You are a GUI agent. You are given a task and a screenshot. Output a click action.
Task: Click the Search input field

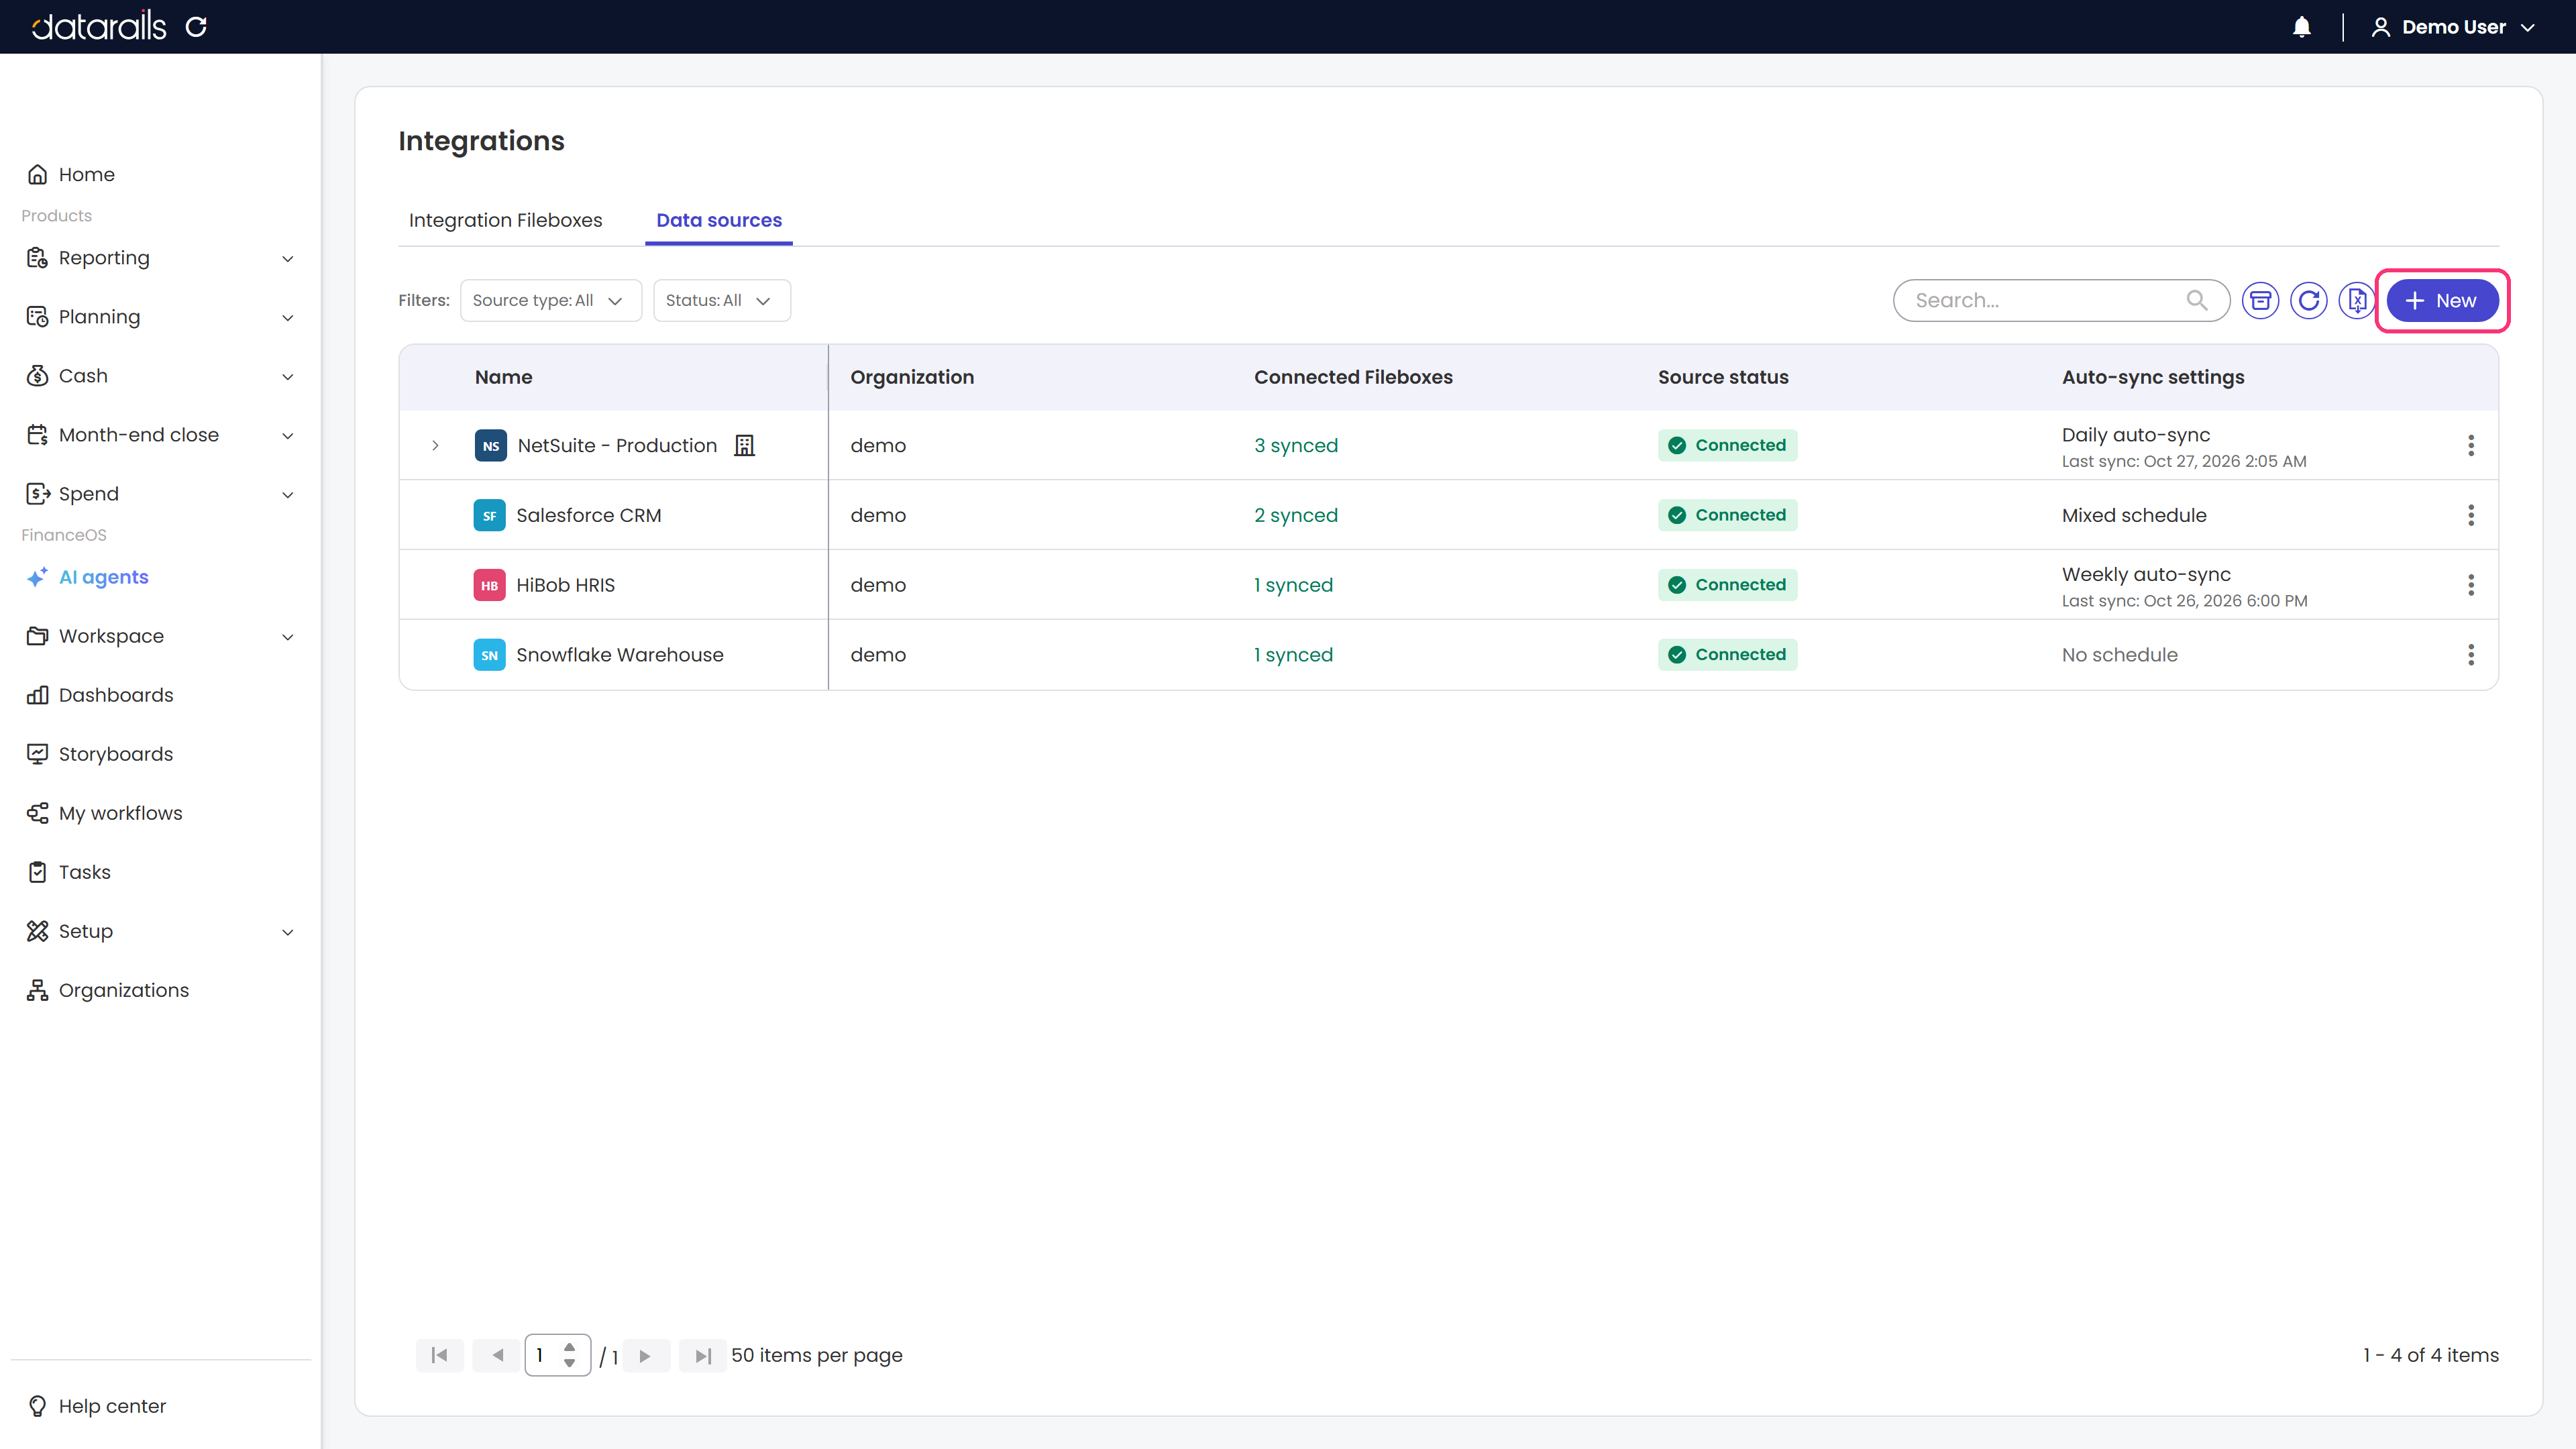pyautogui.click(x=2060, y=300)
